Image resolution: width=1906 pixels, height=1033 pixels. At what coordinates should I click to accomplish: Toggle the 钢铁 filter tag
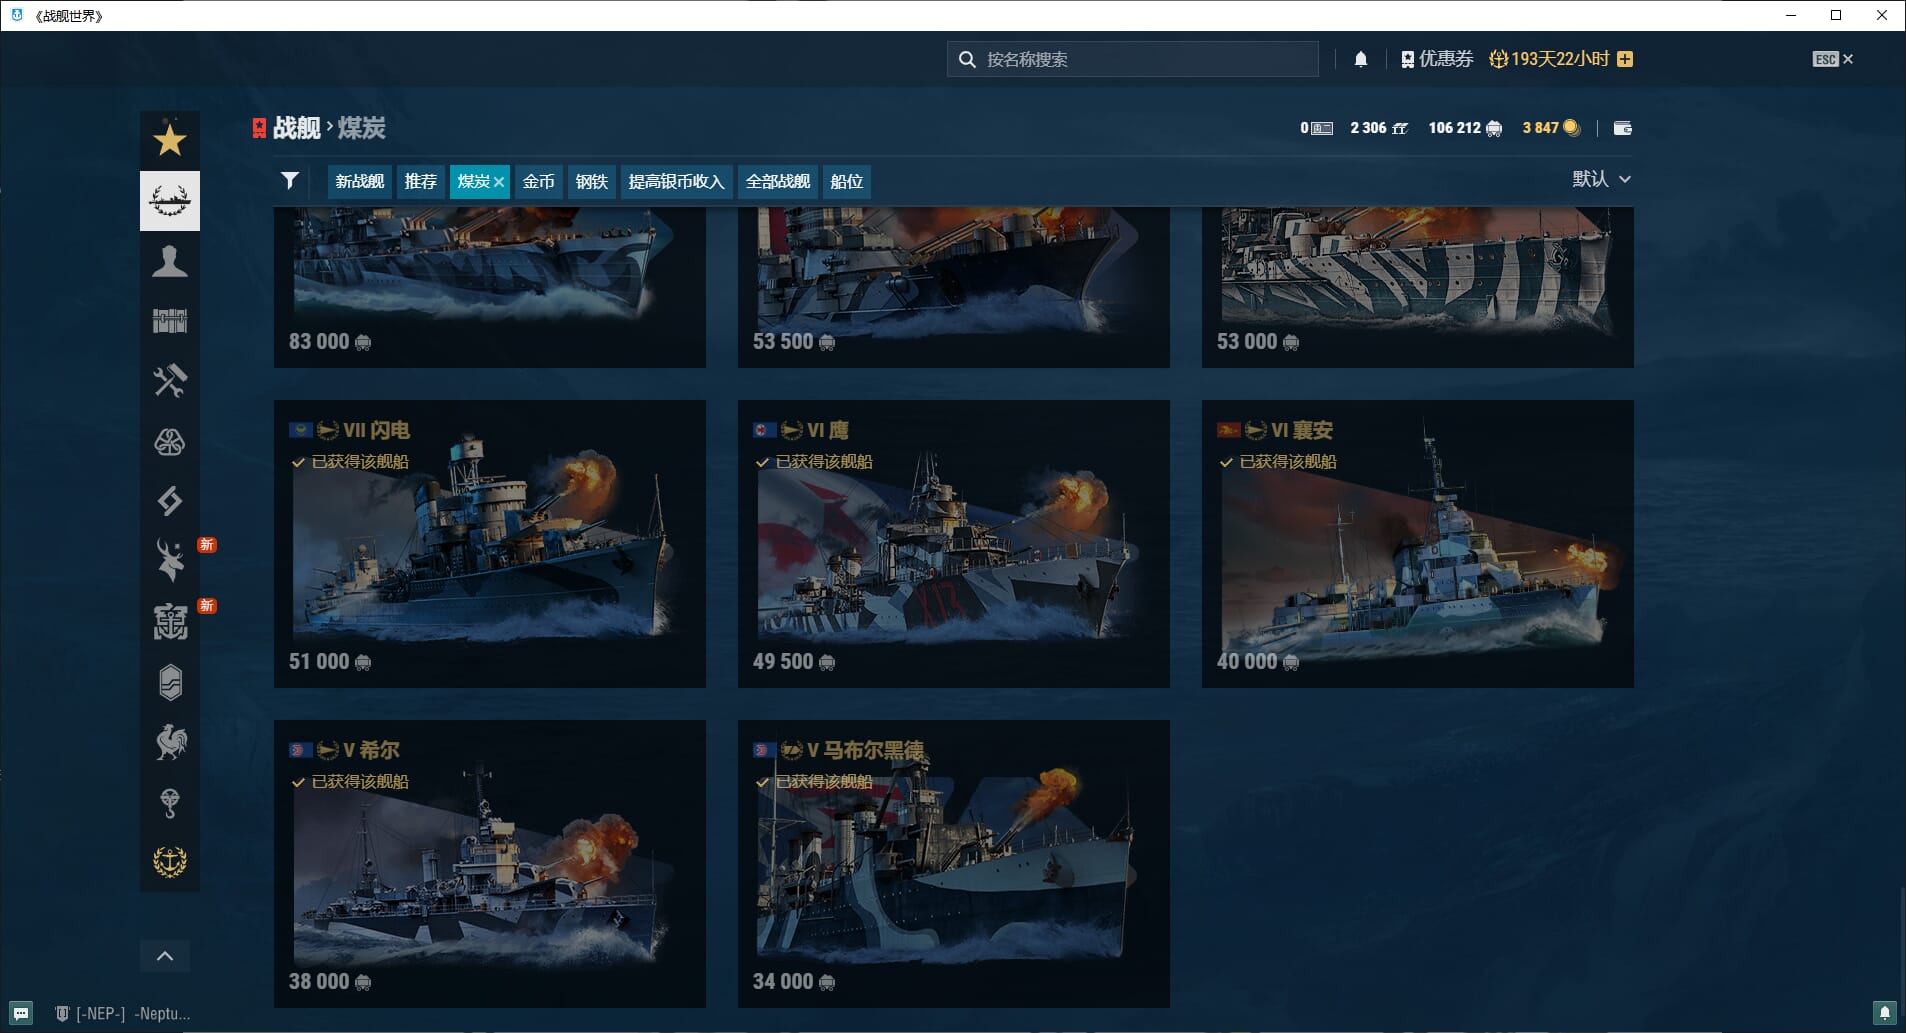point(591,182)
